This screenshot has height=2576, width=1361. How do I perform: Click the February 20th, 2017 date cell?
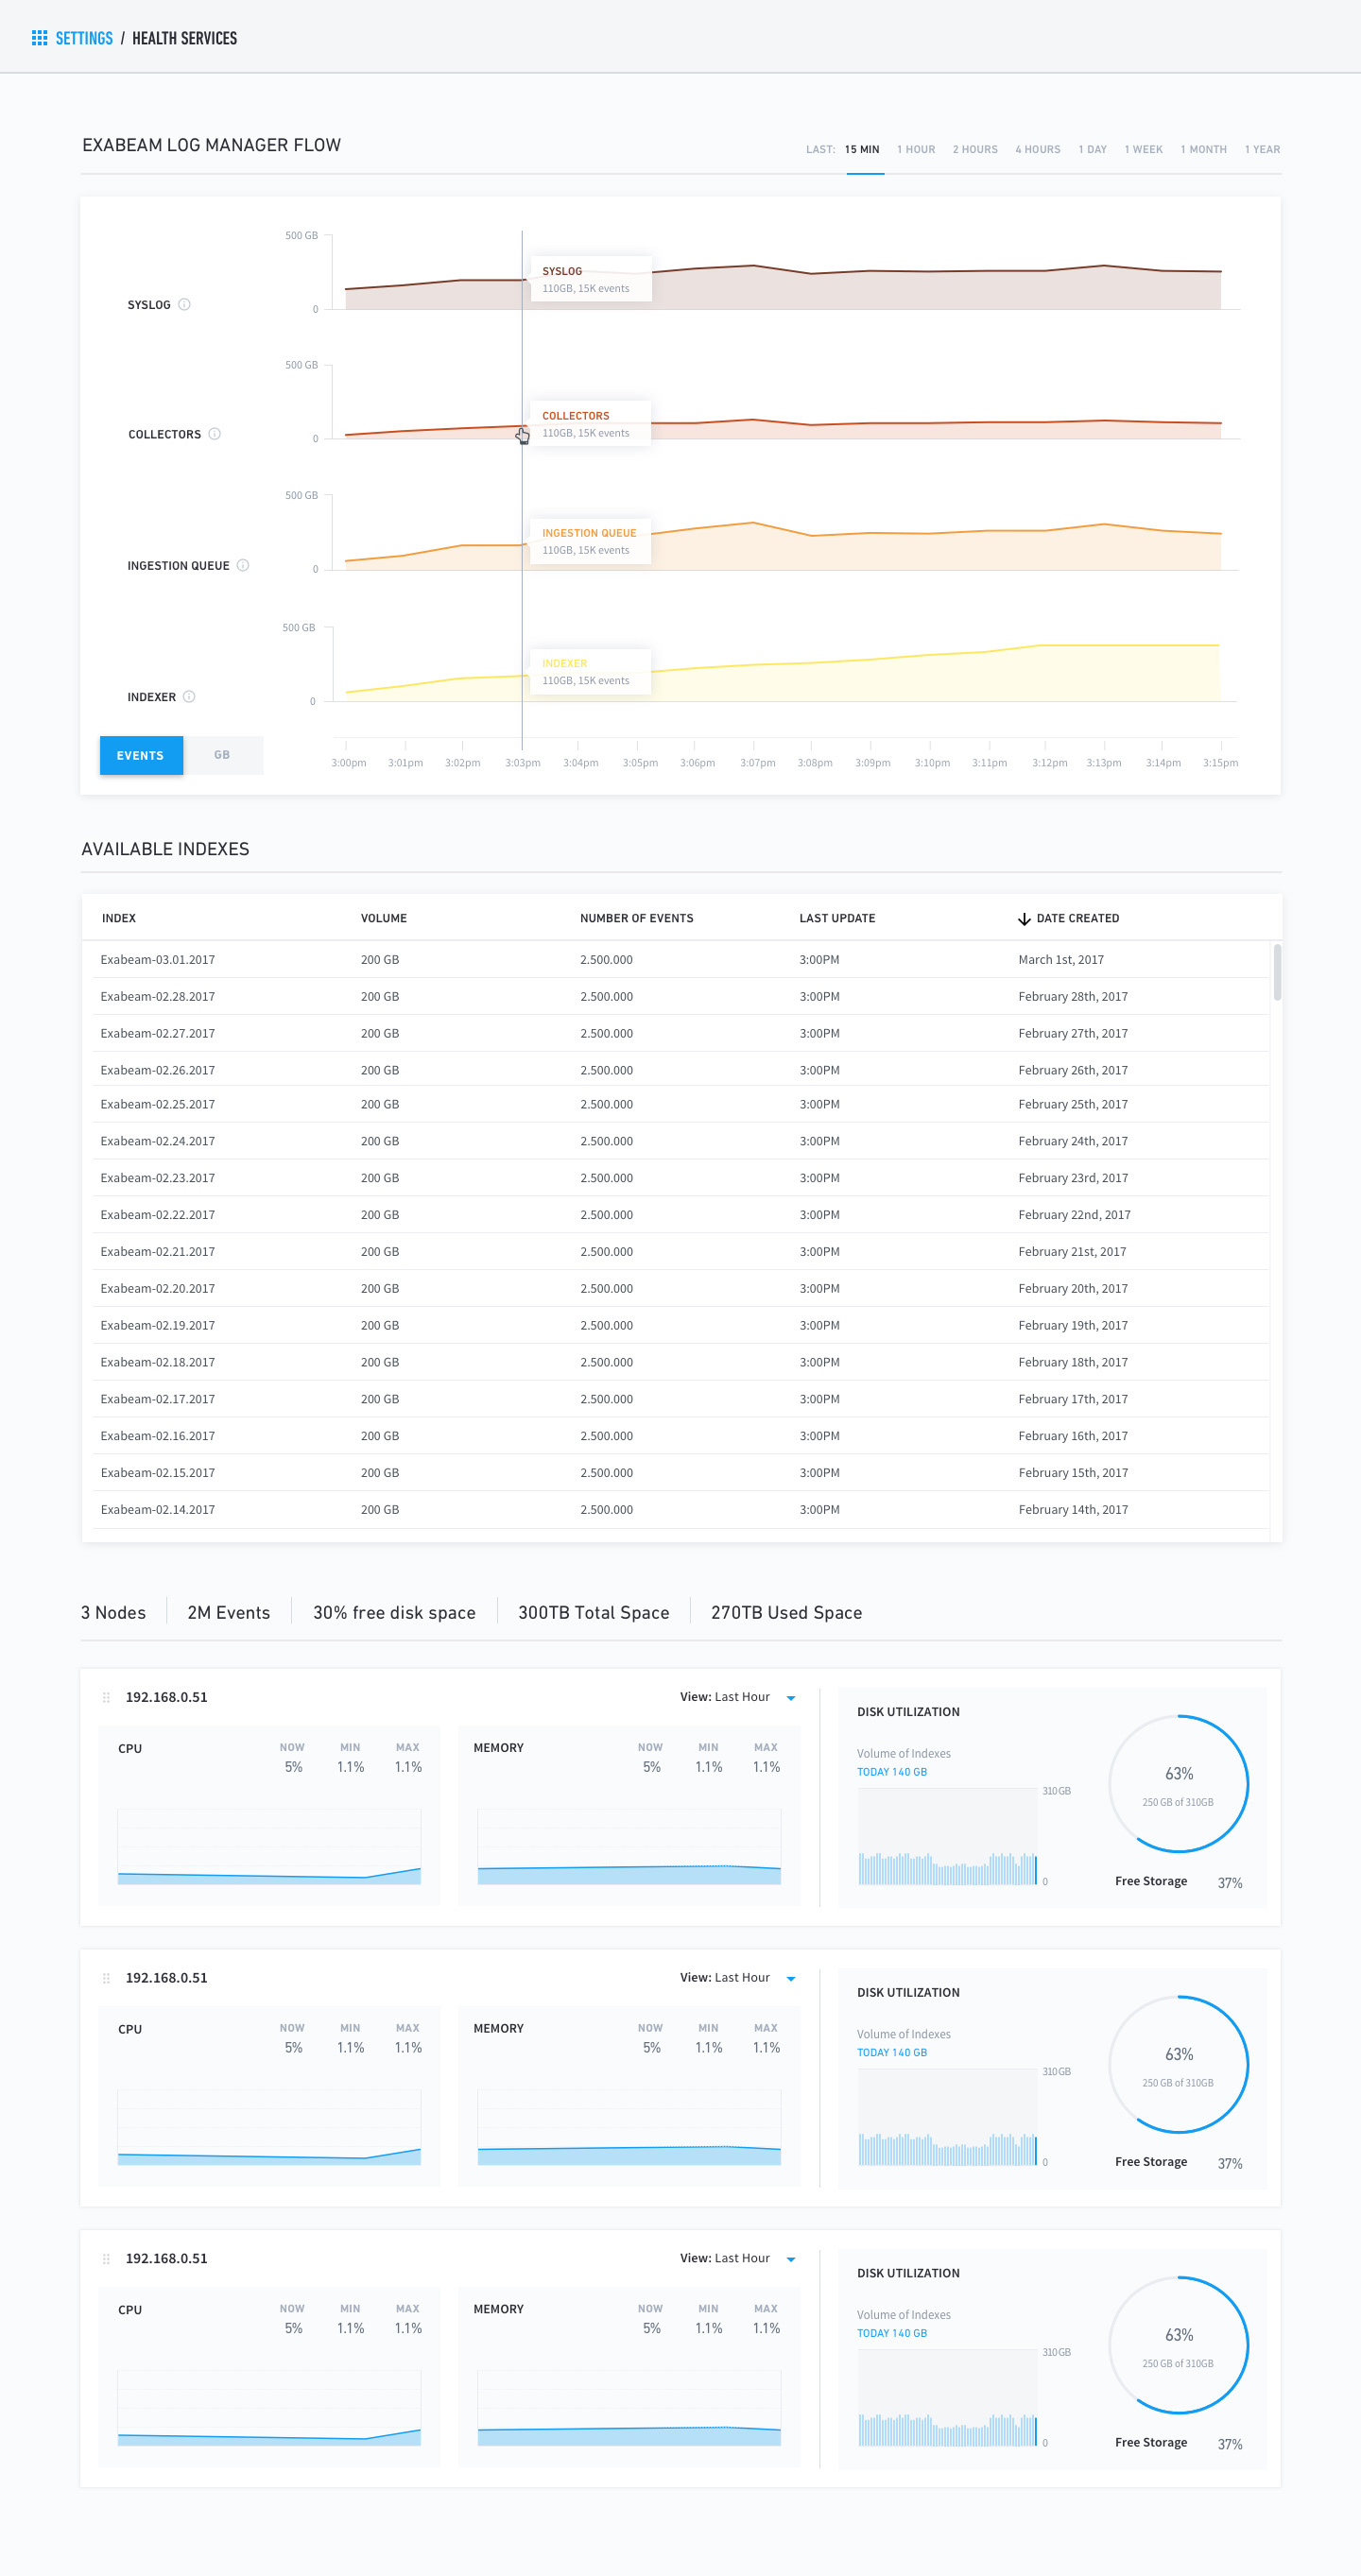[1073, 1288]
